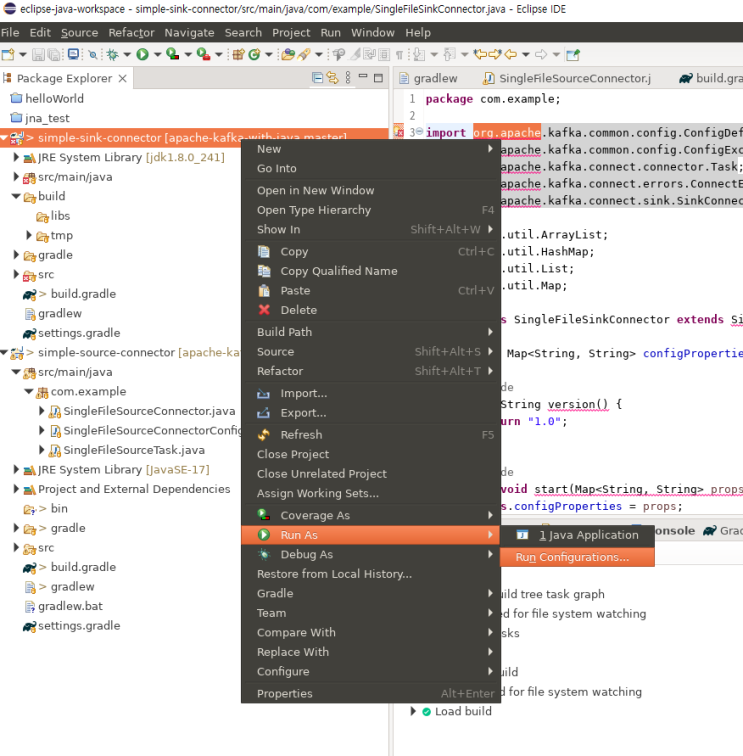743x756 pixels.
Task: Expand SingleFileSourceTask.java tree node
Action: tap(41, 450)
